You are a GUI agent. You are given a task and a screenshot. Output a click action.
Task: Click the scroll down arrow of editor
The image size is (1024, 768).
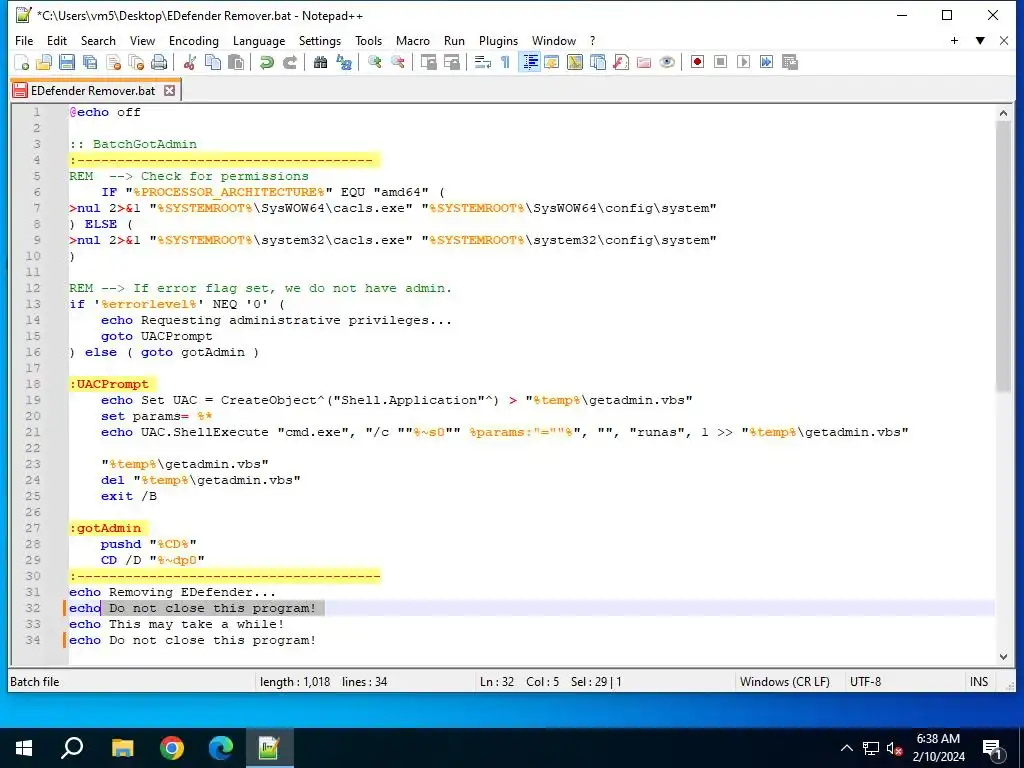tap(1003, 657)
